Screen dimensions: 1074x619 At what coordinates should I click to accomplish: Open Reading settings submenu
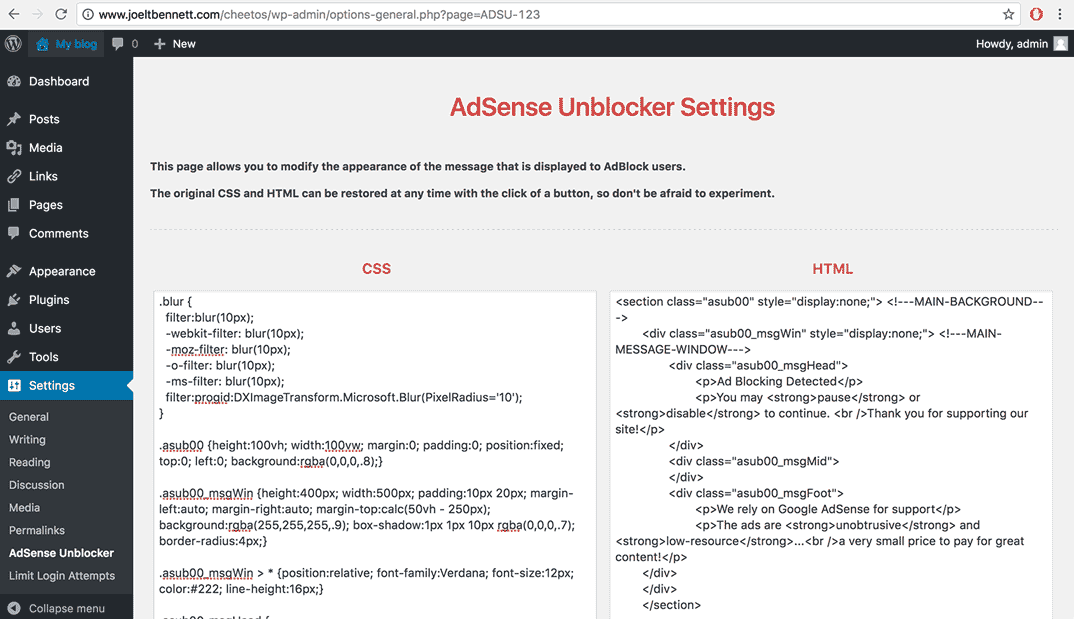tap(29, 462)
